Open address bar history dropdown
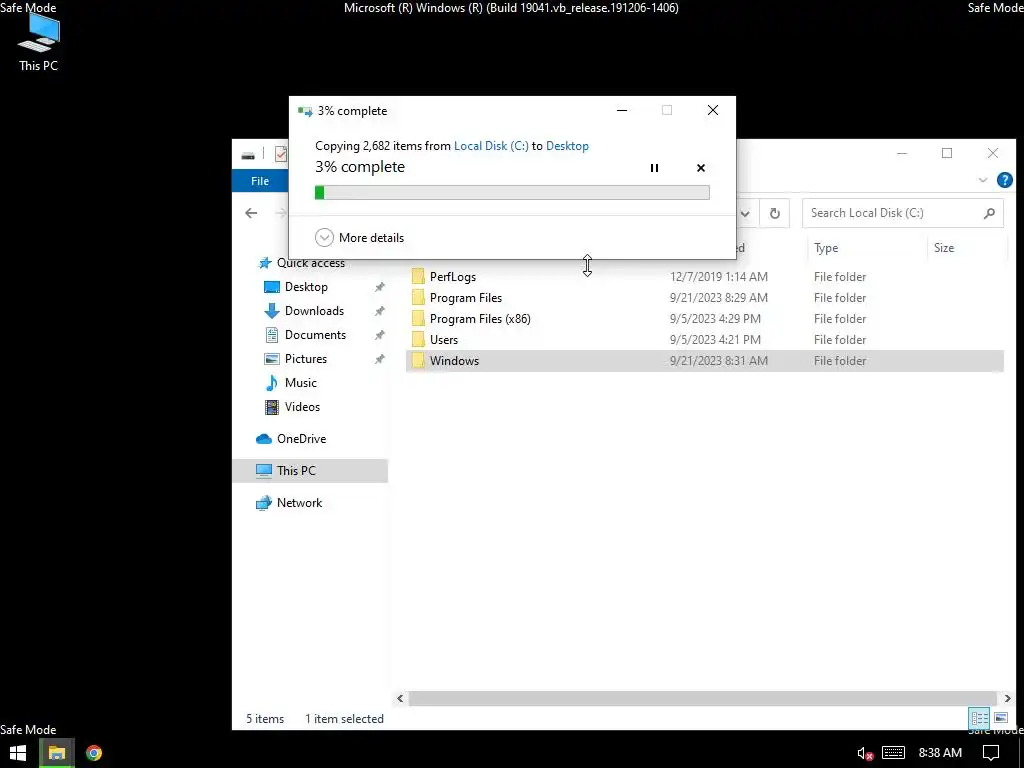Screen dimensions: 1024x768 point(745,213)
